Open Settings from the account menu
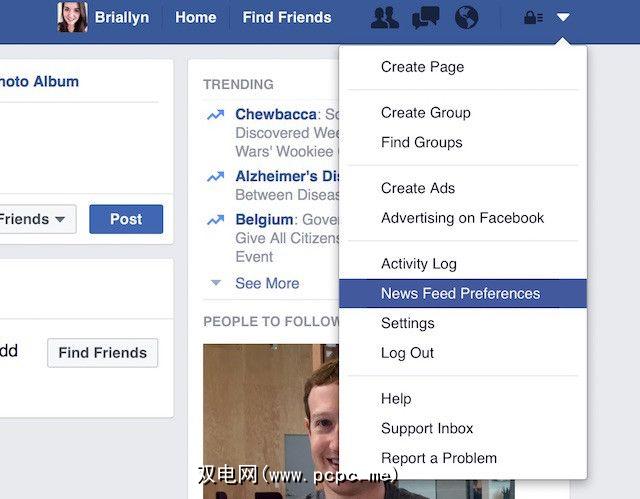 tap(408, 323)
